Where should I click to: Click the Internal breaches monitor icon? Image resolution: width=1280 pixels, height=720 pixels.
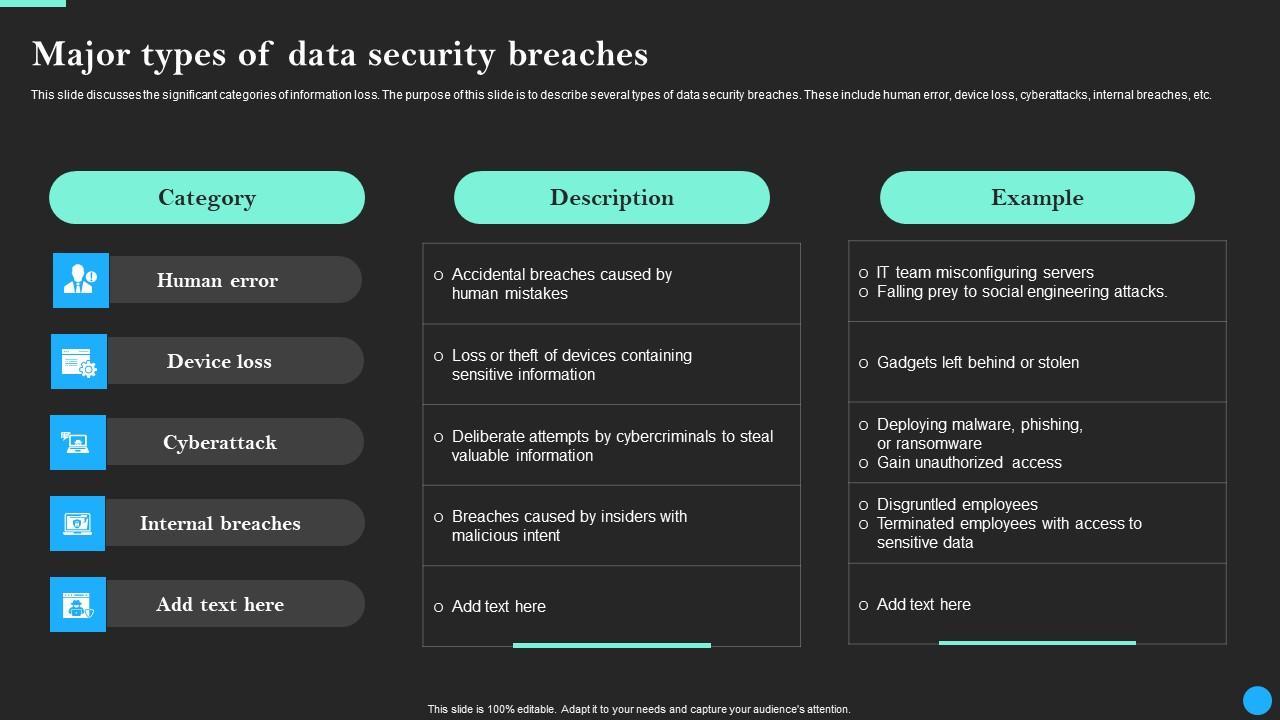point(77,523)
